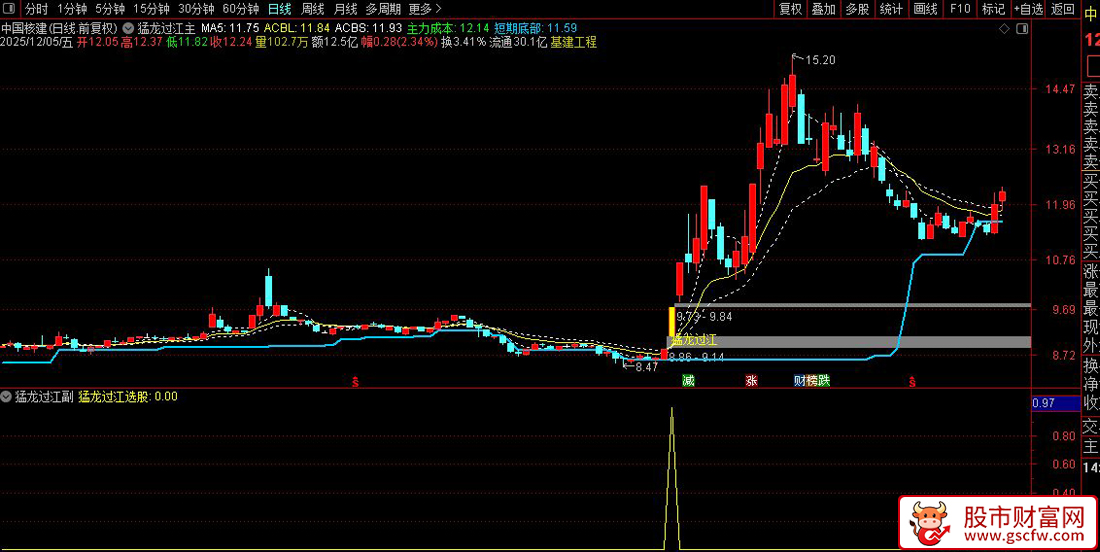Image resolution: width=1100 pixels, height=552 pixels.
Task: Click the orange 榜 event marker
Action: pos(812,381)
